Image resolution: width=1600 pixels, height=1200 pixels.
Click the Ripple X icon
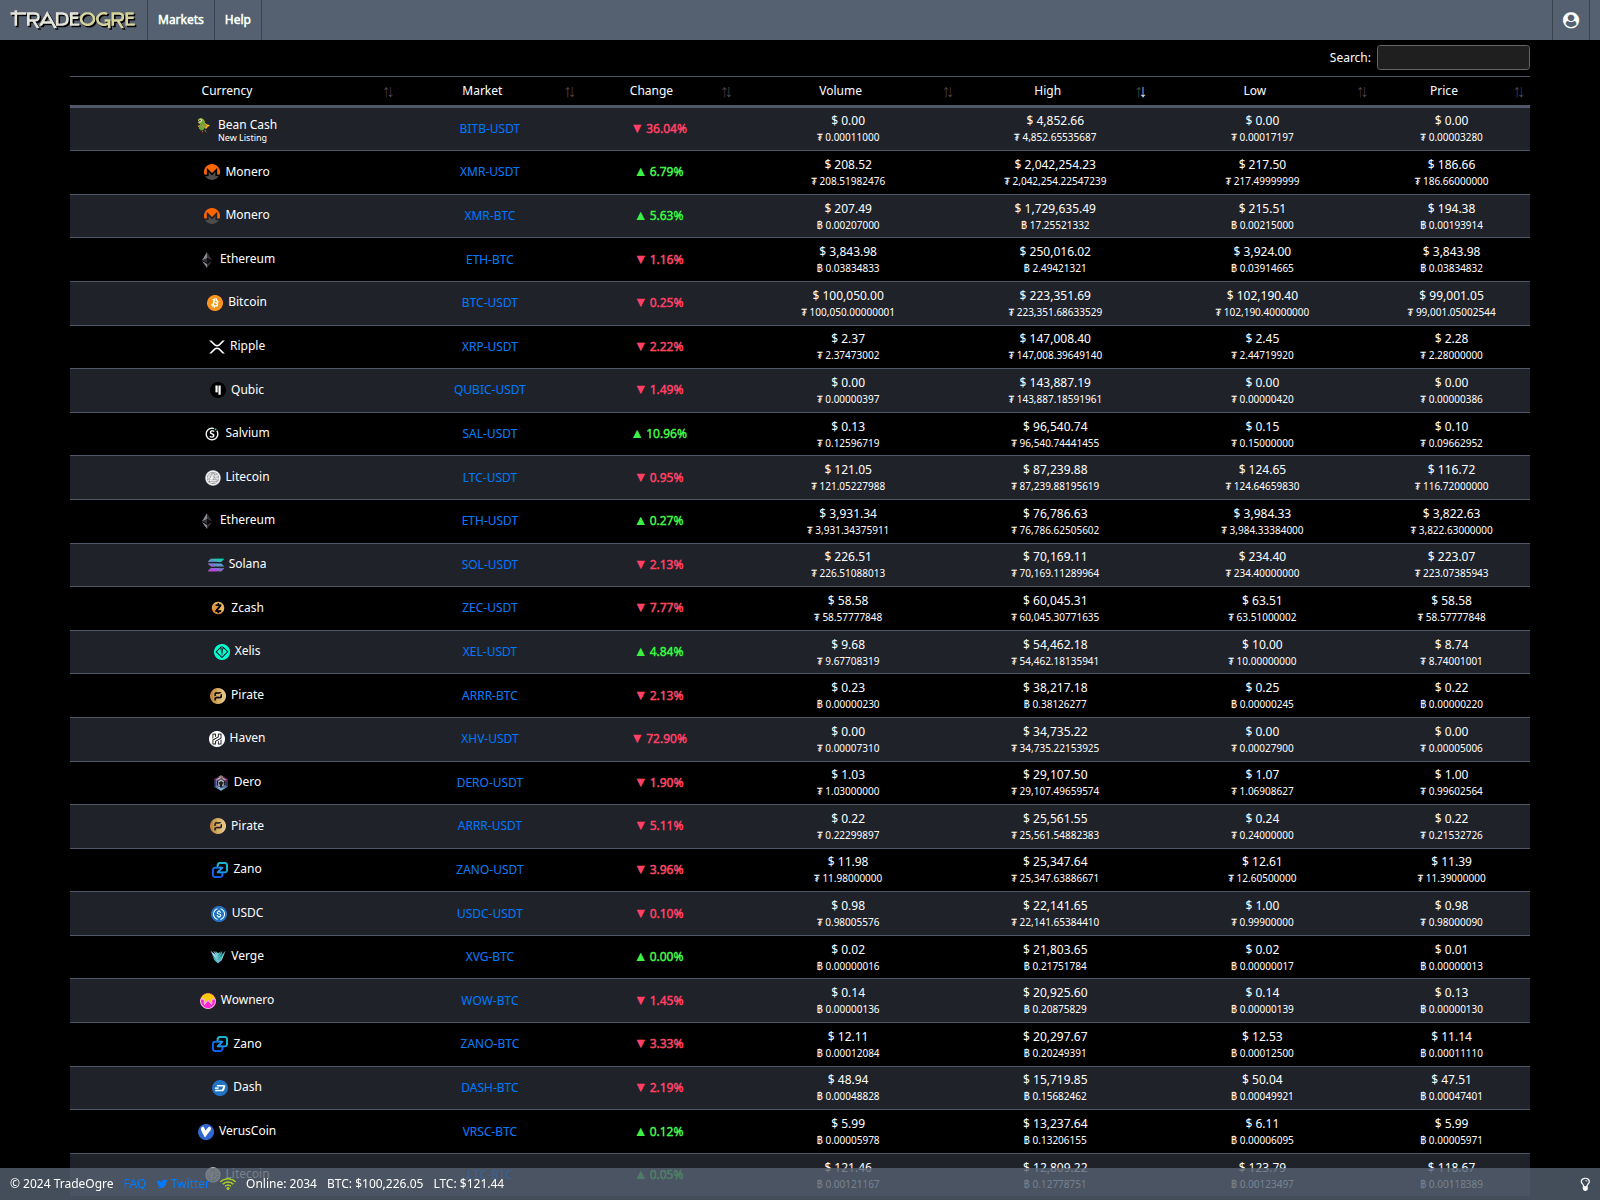(216, 346)
